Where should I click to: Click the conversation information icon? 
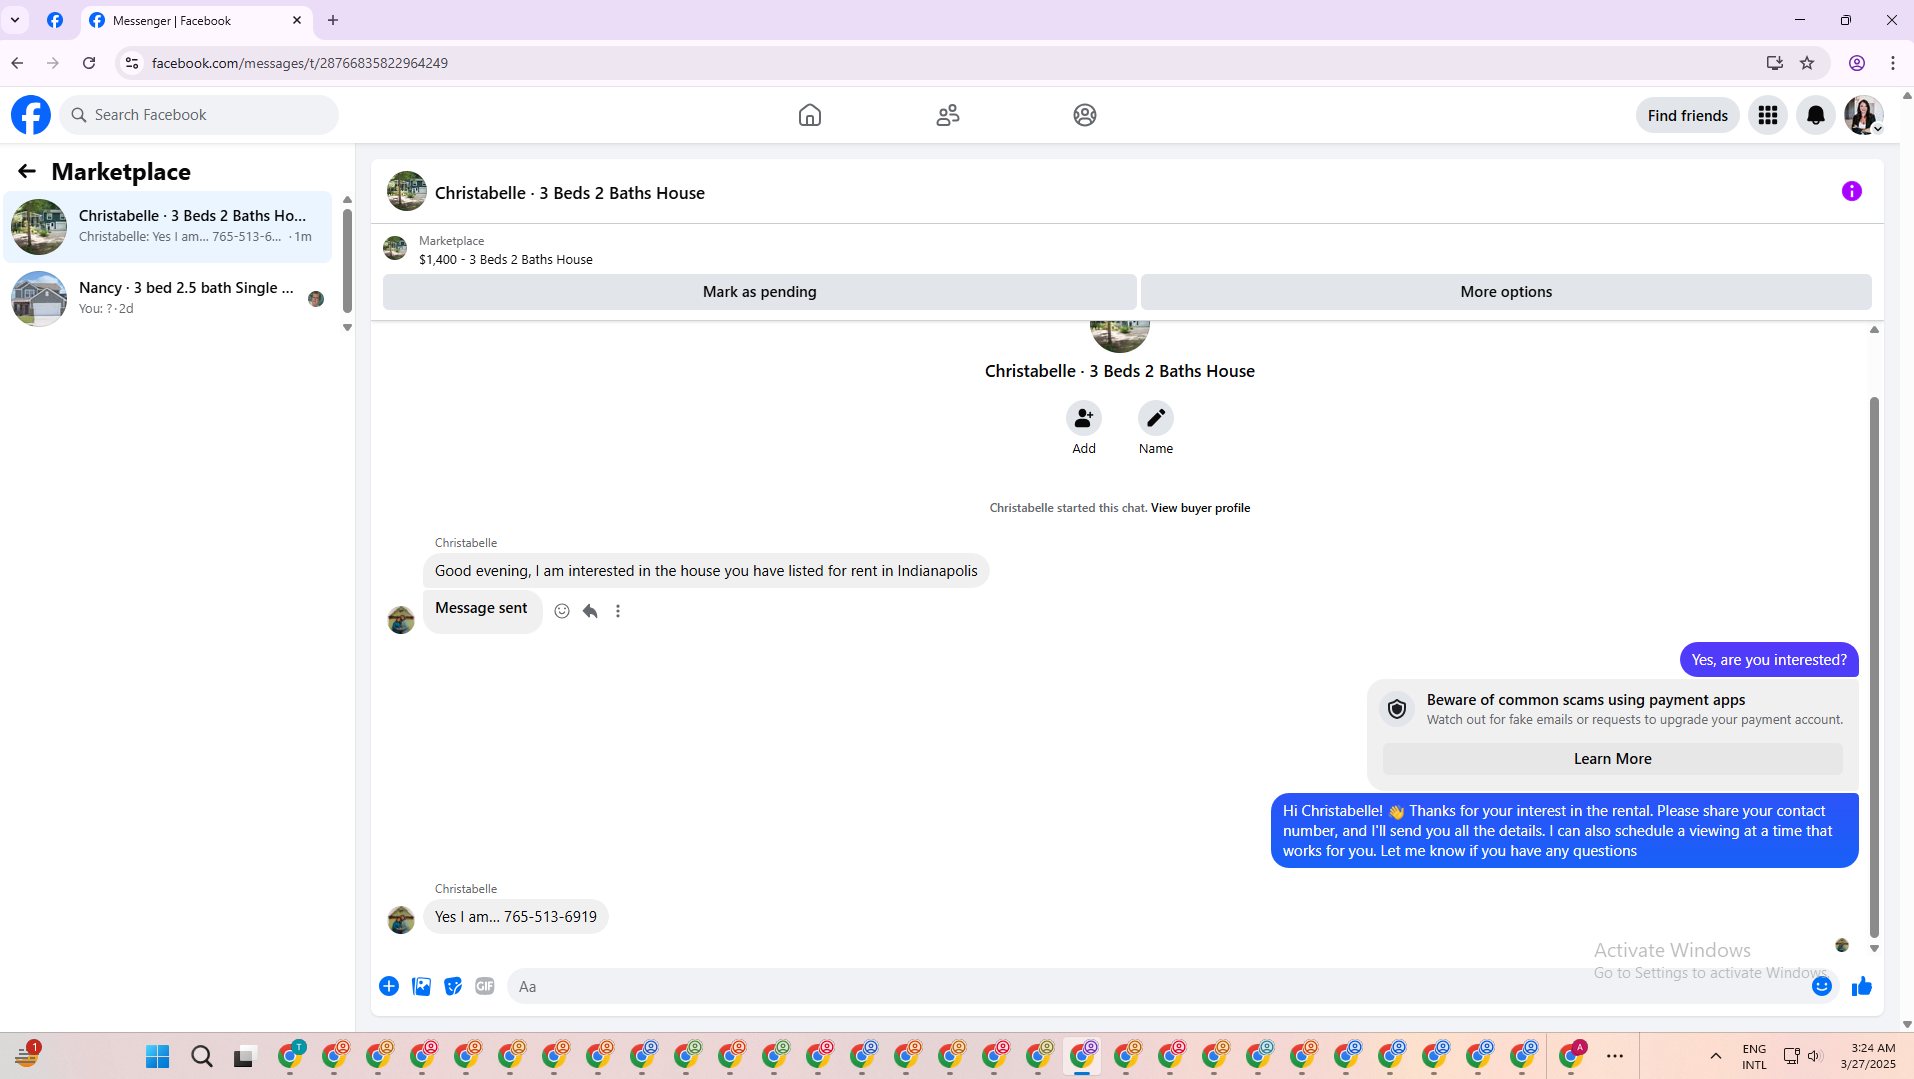[1852, 191]
